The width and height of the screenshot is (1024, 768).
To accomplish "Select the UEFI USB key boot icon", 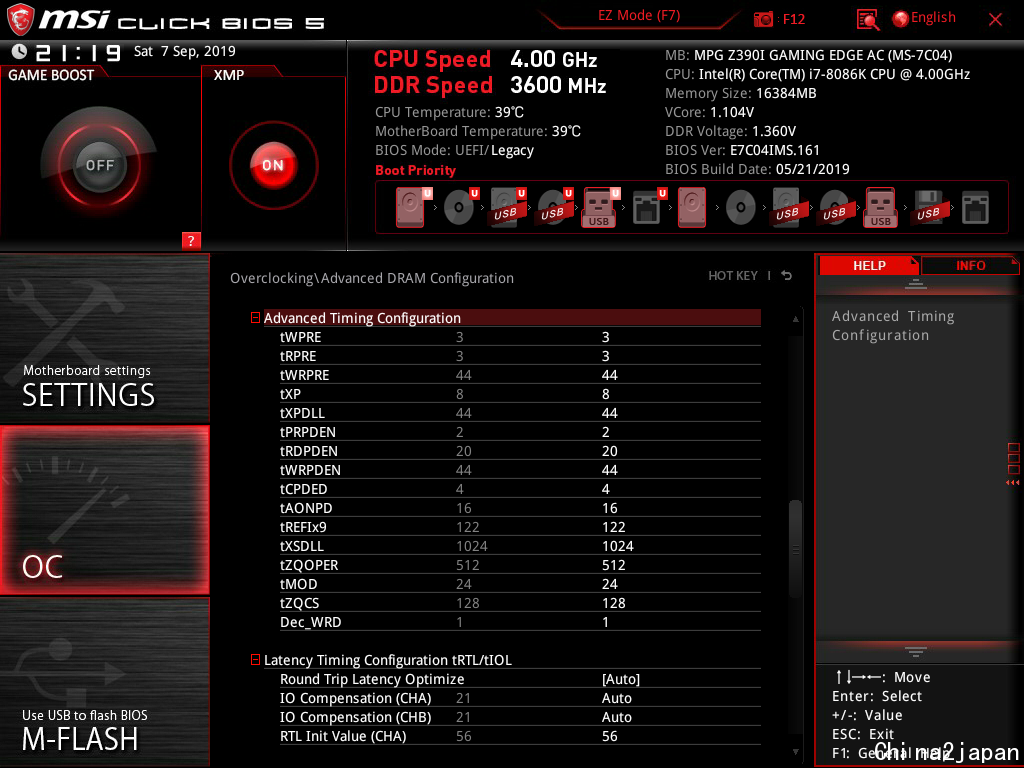I will click(x=600, y=207).
